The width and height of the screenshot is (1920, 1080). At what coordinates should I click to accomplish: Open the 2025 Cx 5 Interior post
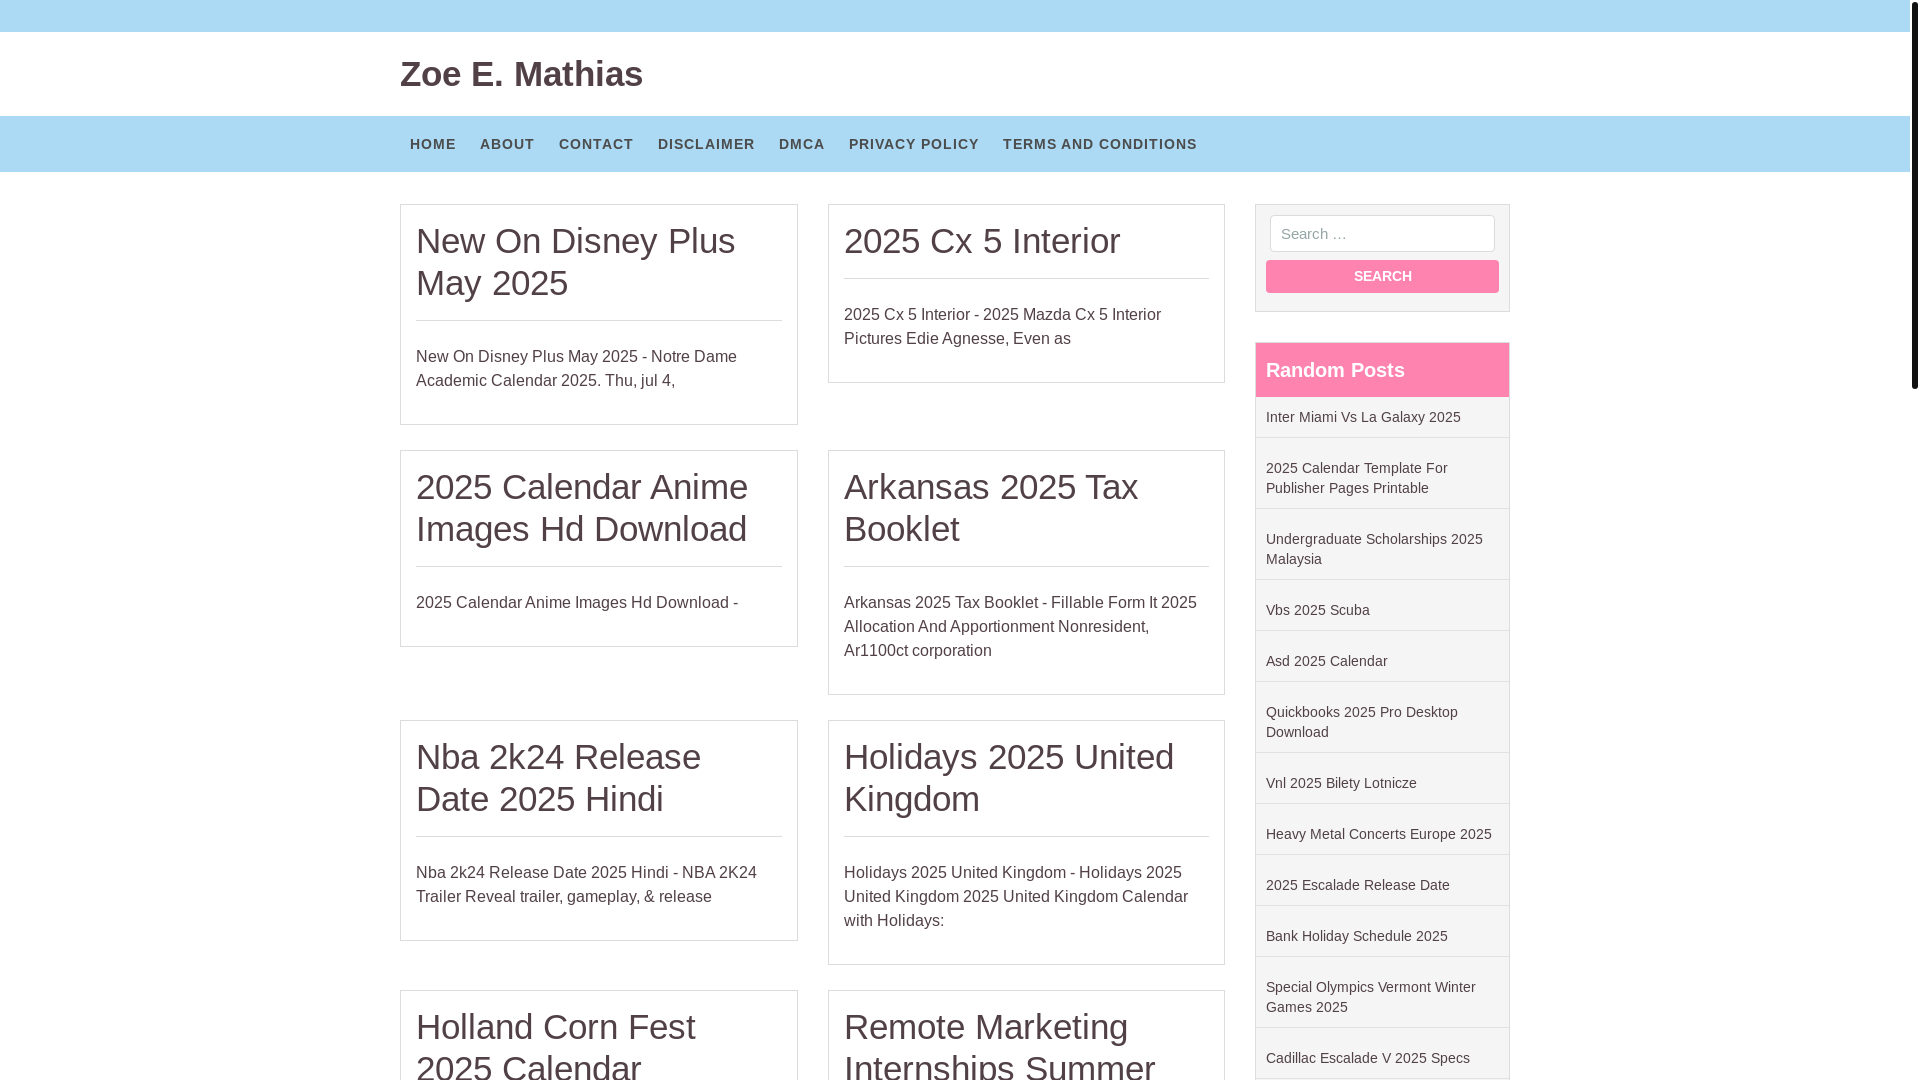982,241
